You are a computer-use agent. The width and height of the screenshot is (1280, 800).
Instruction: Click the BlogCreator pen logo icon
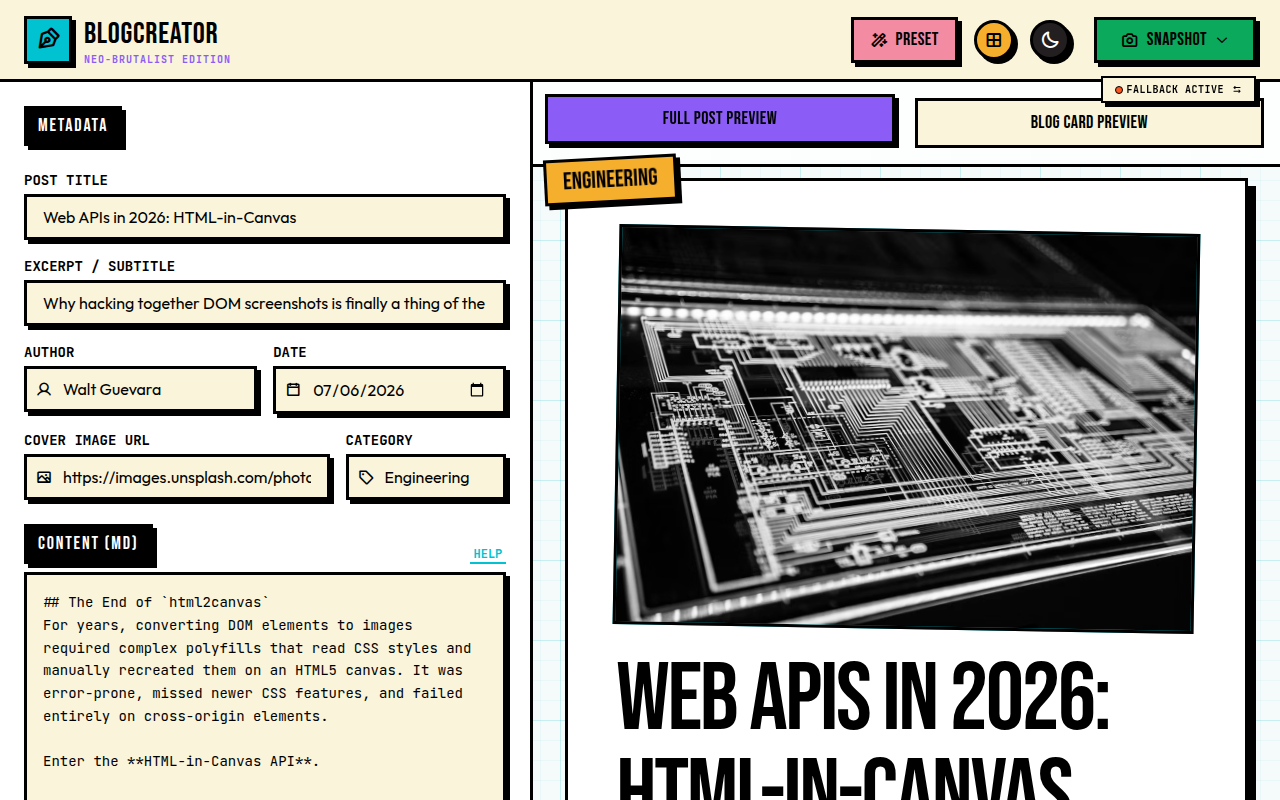click(47, 39)
